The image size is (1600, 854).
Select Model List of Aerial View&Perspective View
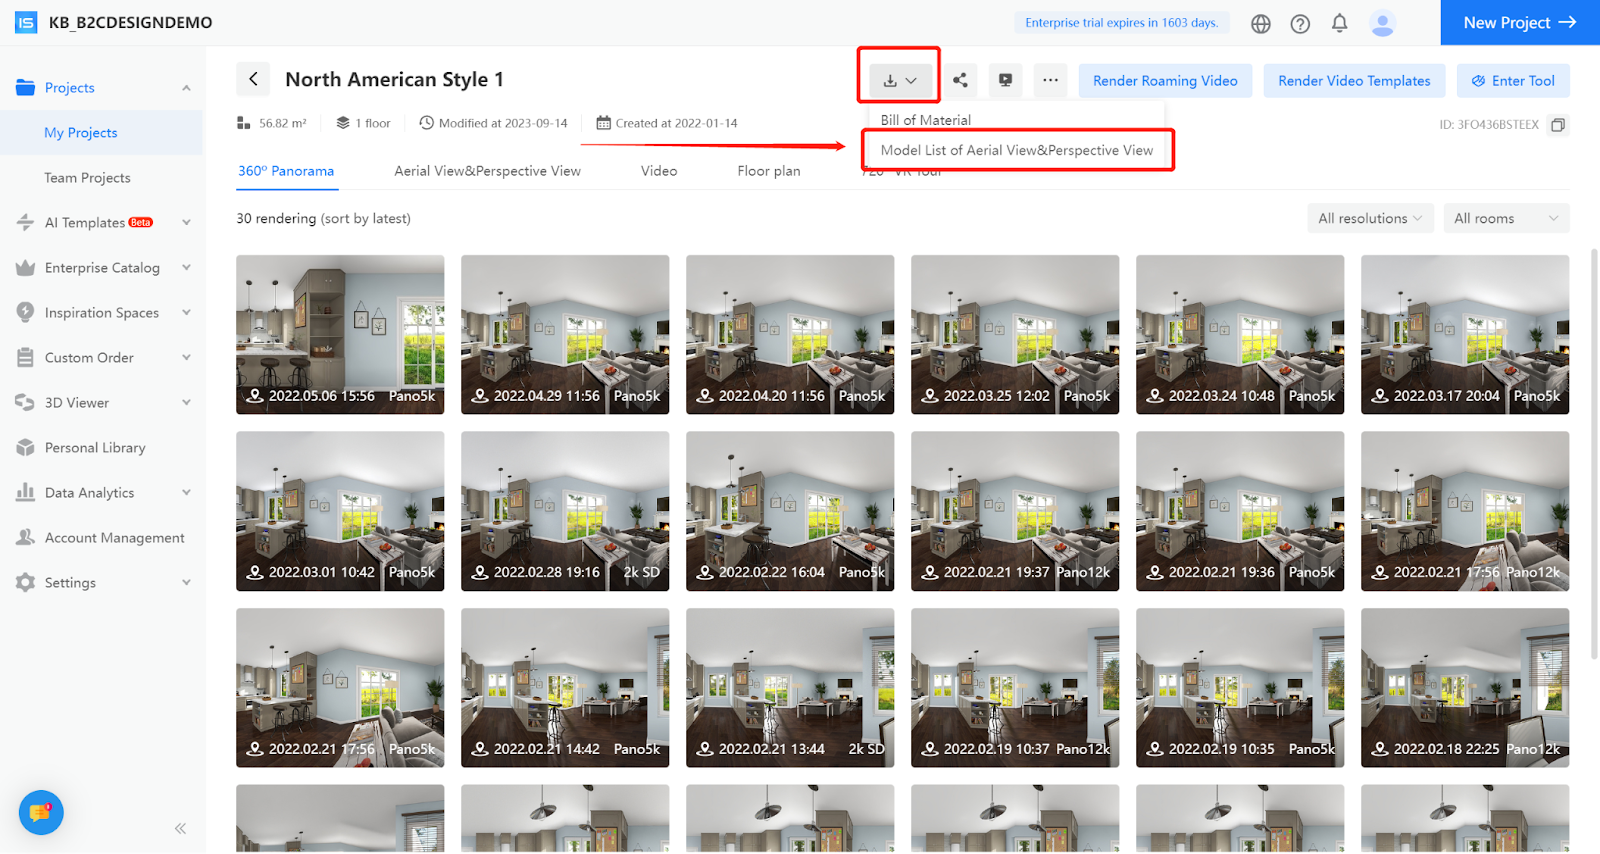pyautogui.click(x=1016, y=150)
